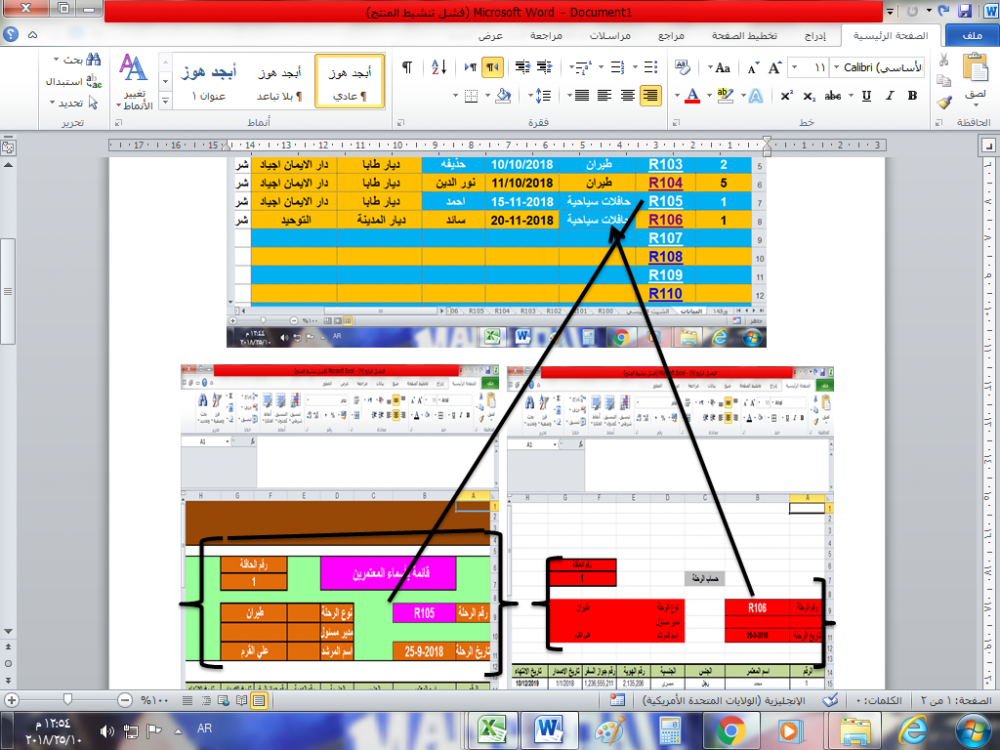Click the red font color A swatch

693,96
